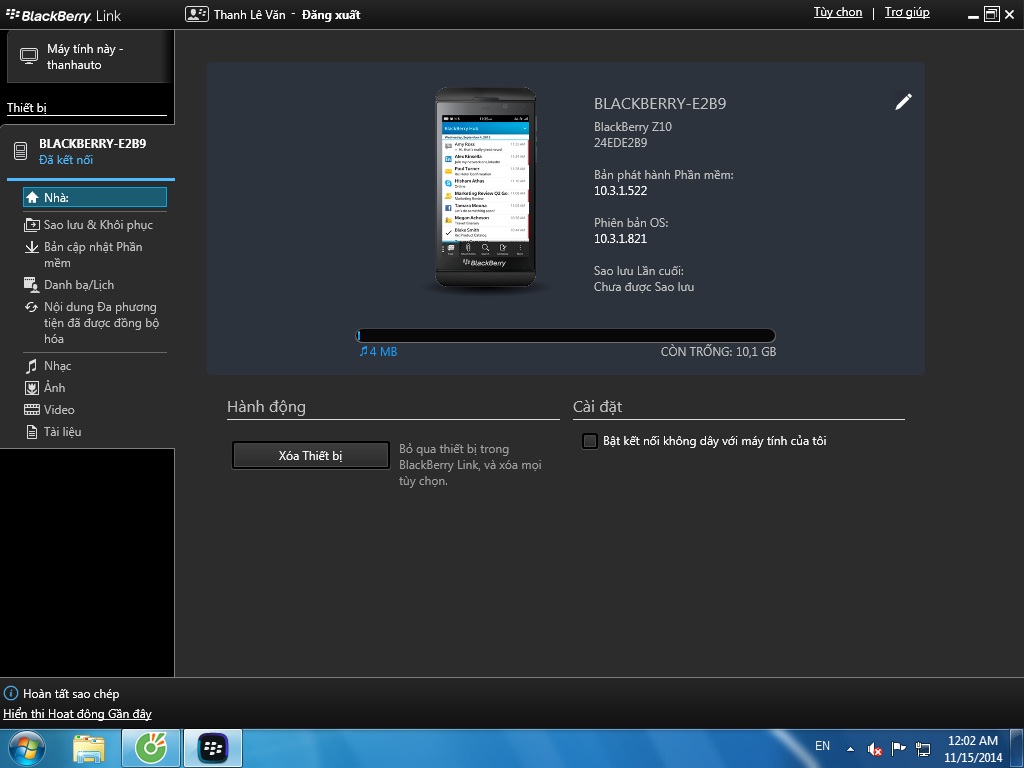Show hidden tray icons arrow
The height and width of the screenshot is (768, 1024).
tap(850, 749)
